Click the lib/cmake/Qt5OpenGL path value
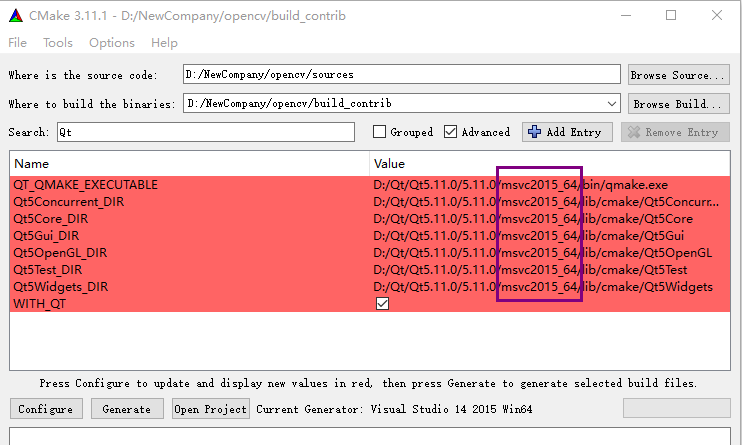 pyautogui.click(x=542, y=253)
